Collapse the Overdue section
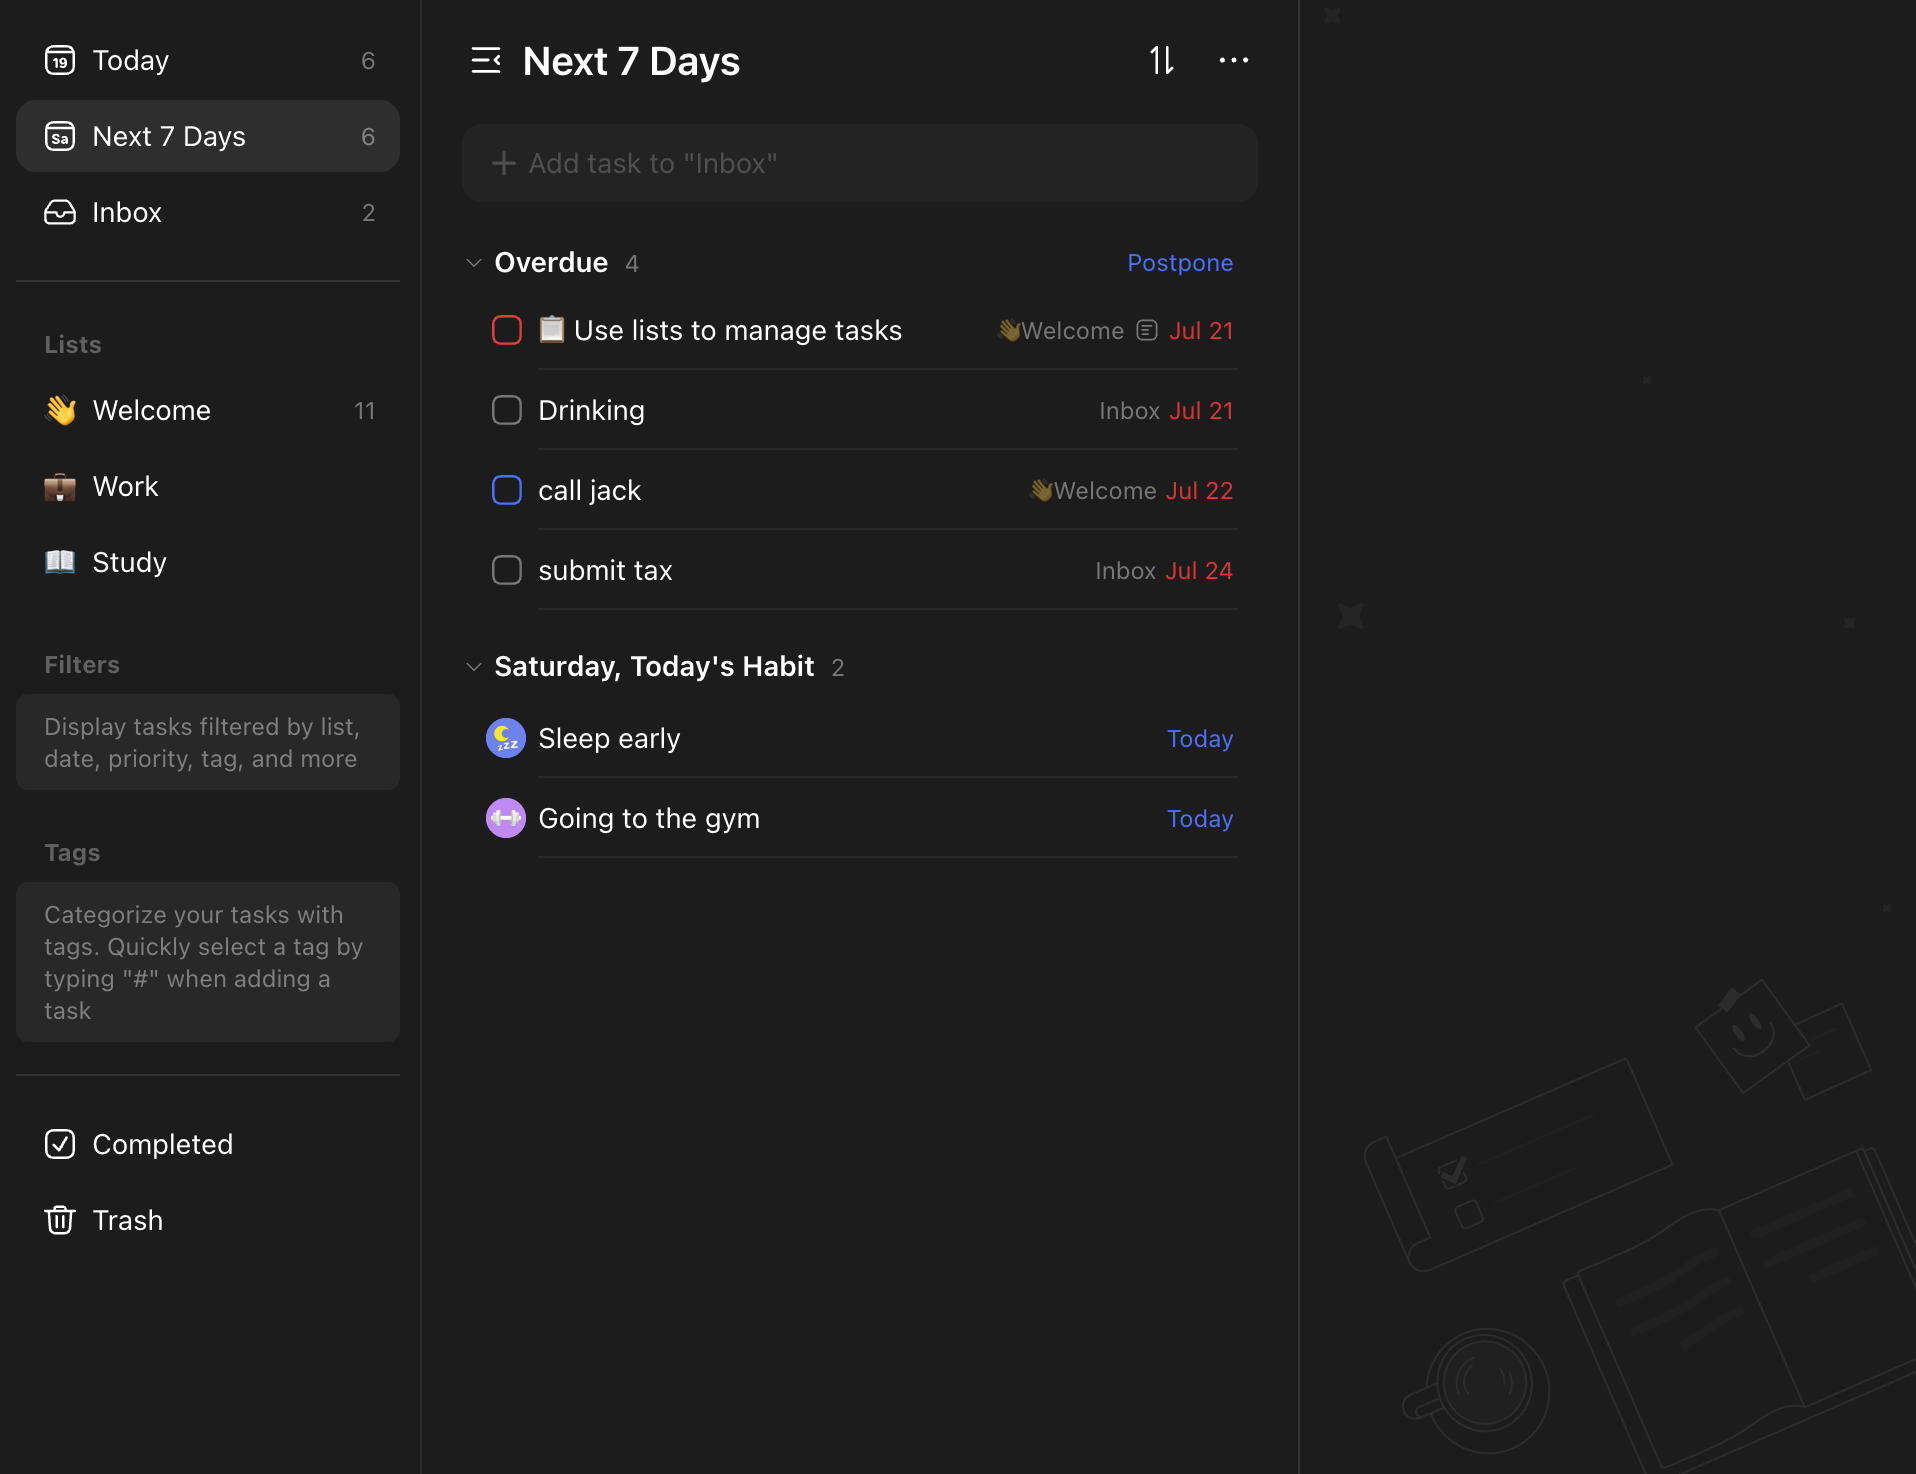This screenshot has height=1474, width=1916. [474, 263]
